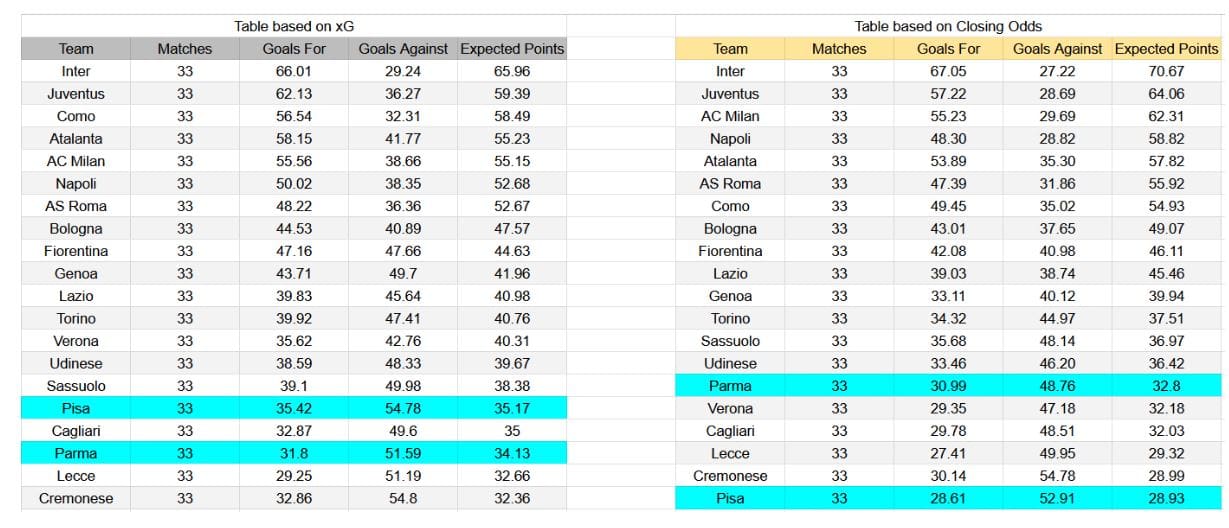Click the highlighted Pisa cell in xG table
The image size is (1229, 528).
(x=76, y=408)
